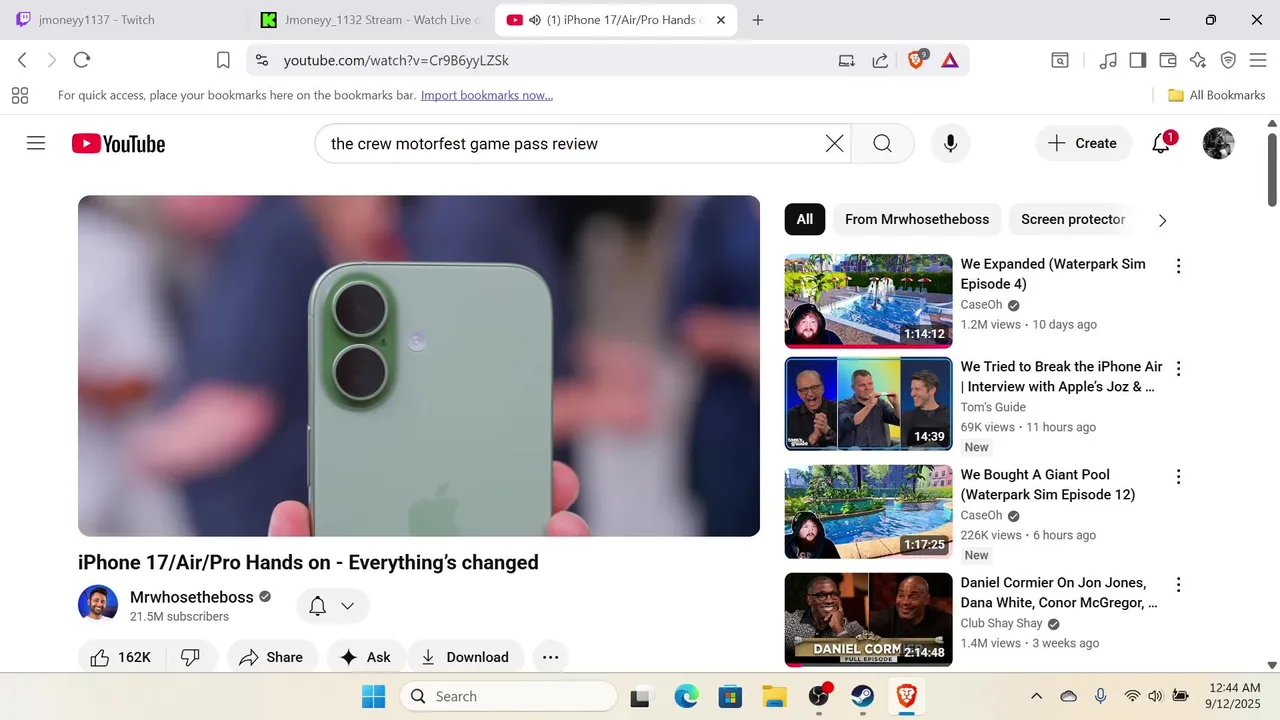The image size is (1280, 720).
Task: Click the taskbar Search box
Action: tap(509, 696)
